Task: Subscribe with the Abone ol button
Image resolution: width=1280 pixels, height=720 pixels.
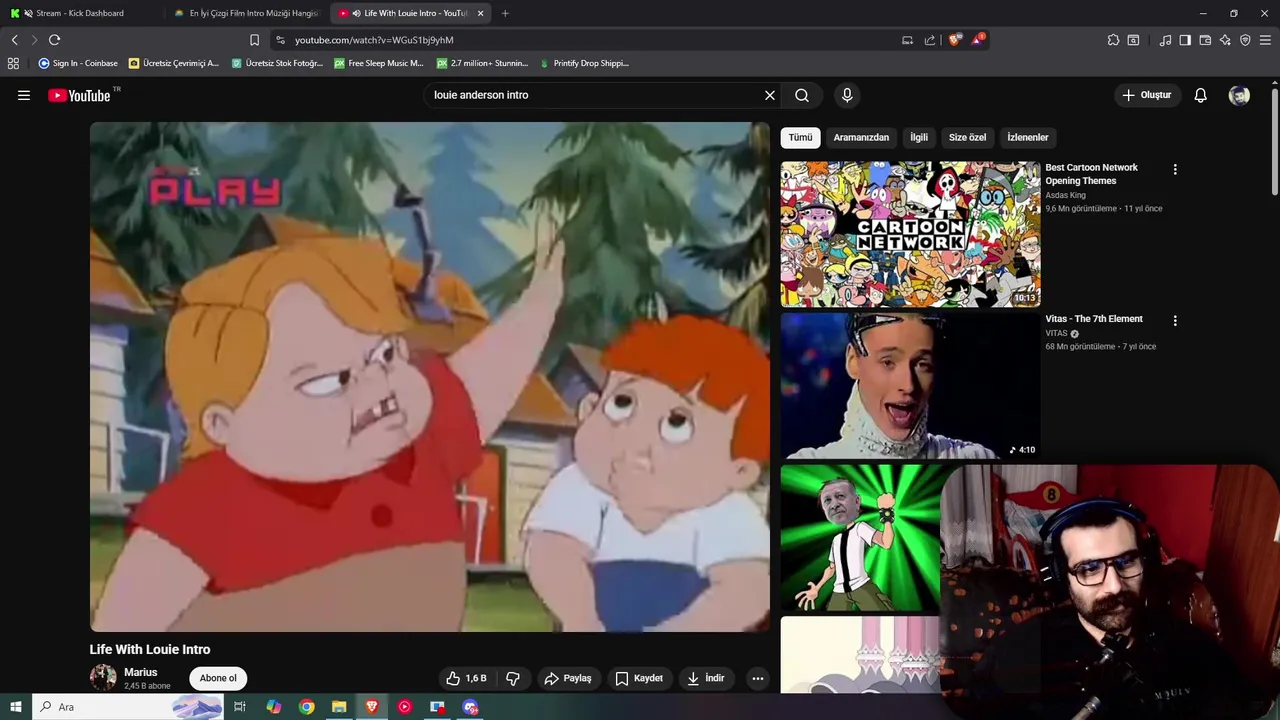Action: [218, 678]
